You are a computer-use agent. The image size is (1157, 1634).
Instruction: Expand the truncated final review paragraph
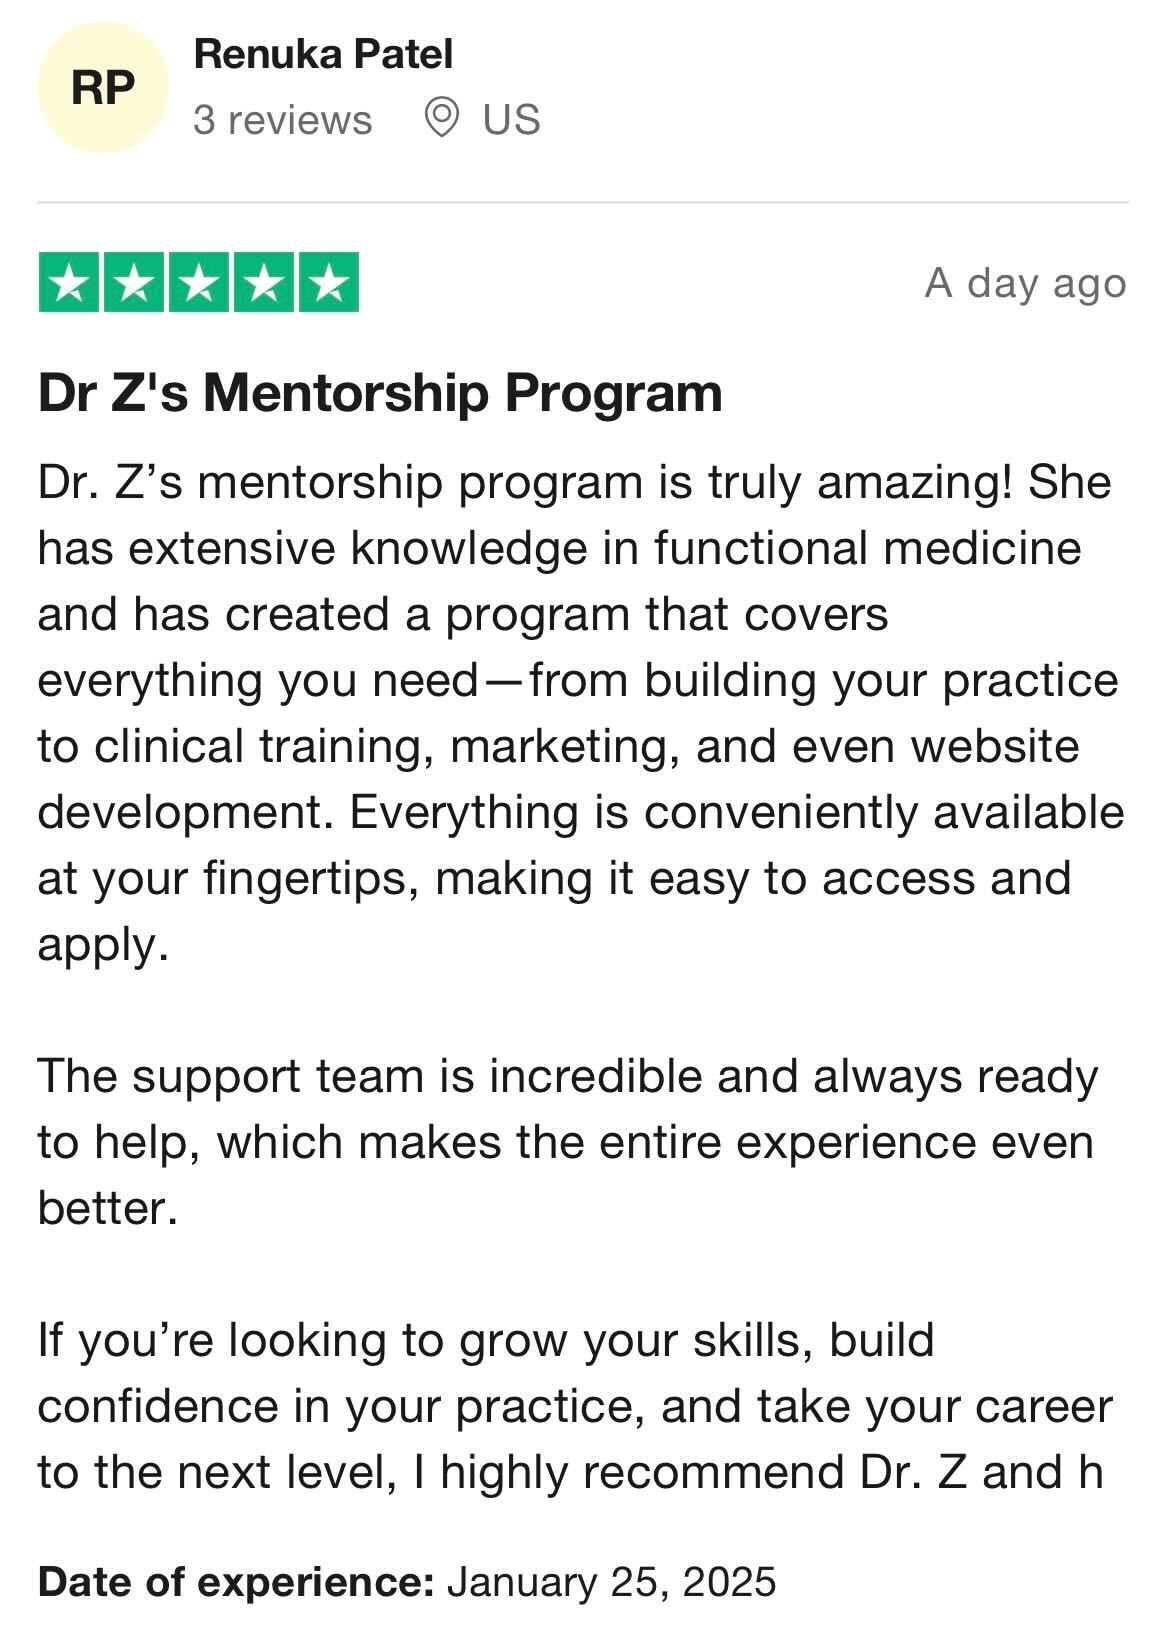(x=575, y=1406)
